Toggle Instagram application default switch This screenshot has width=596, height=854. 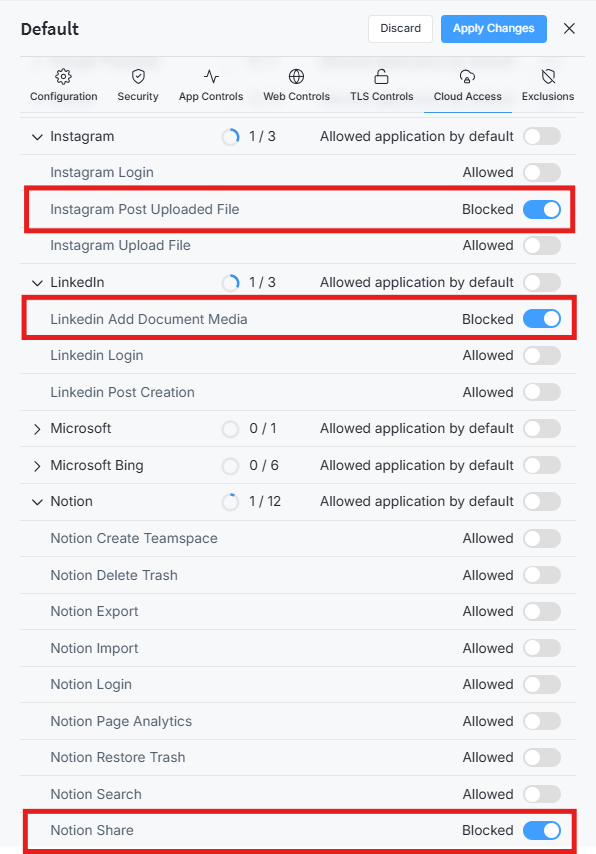tap(542, 136)
